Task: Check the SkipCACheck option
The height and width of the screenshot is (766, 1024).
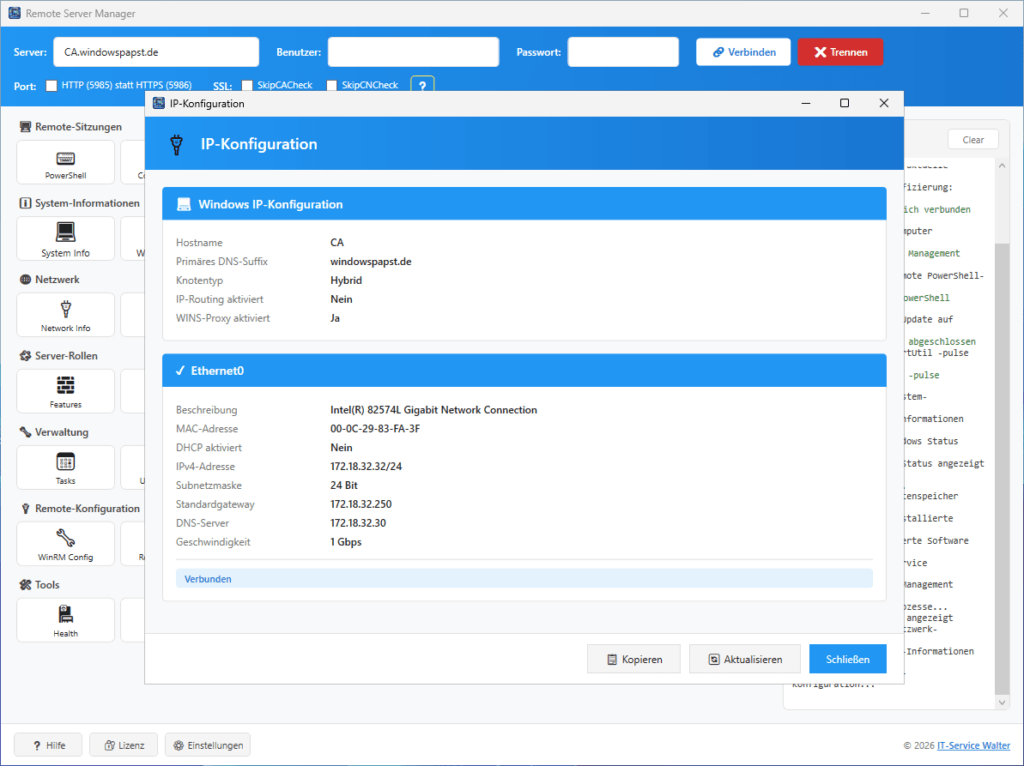Action: (245, 85)
